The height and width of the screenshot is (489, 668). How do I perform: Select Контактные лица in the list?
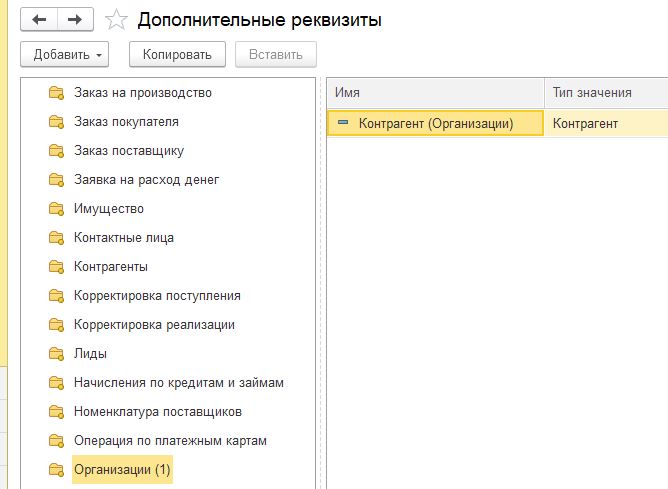(124, 238)
